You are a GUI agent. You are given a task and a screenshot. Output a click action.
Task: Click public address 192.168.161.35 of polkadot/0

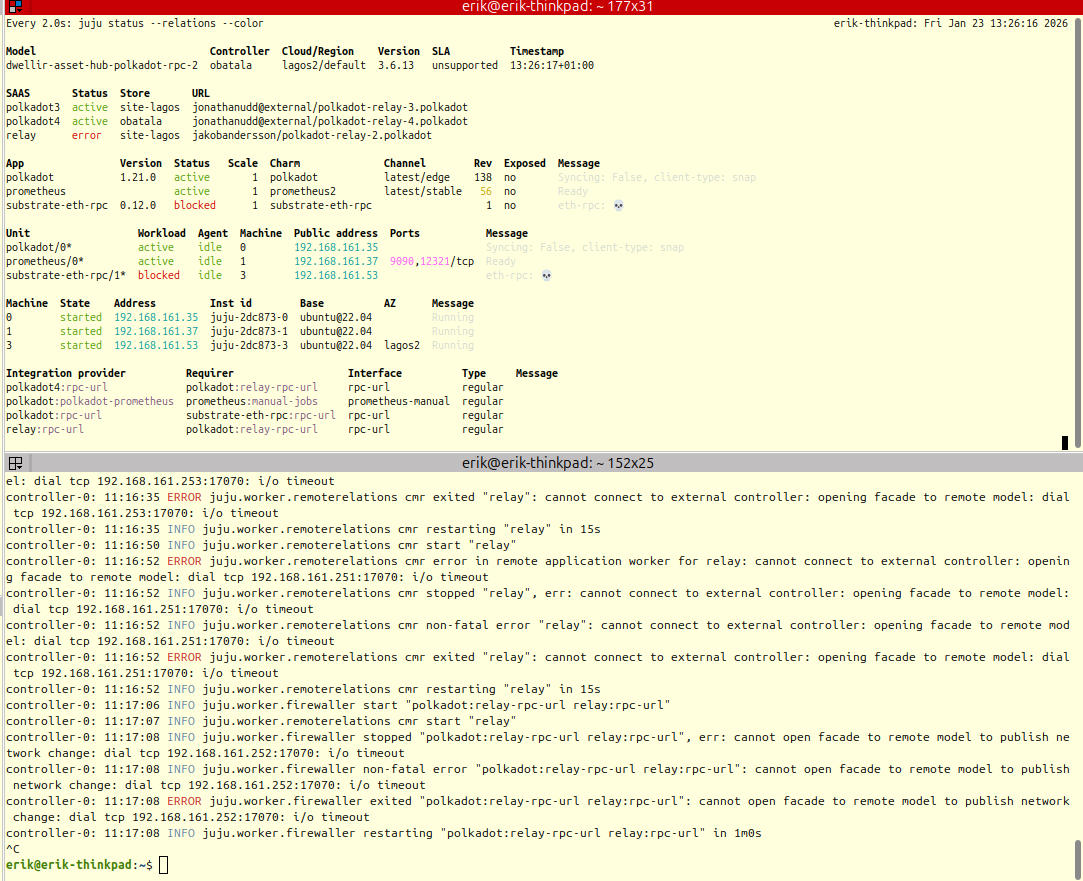[336, 247]
